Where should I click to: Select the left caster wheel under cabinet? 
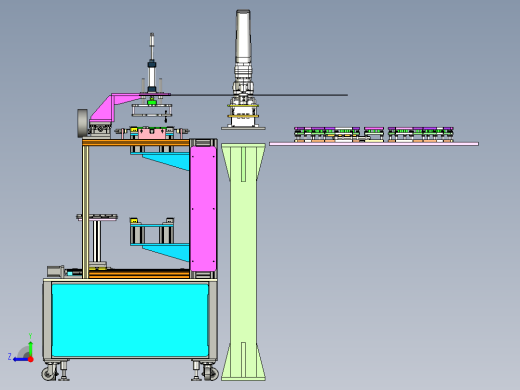coord(49,374)
